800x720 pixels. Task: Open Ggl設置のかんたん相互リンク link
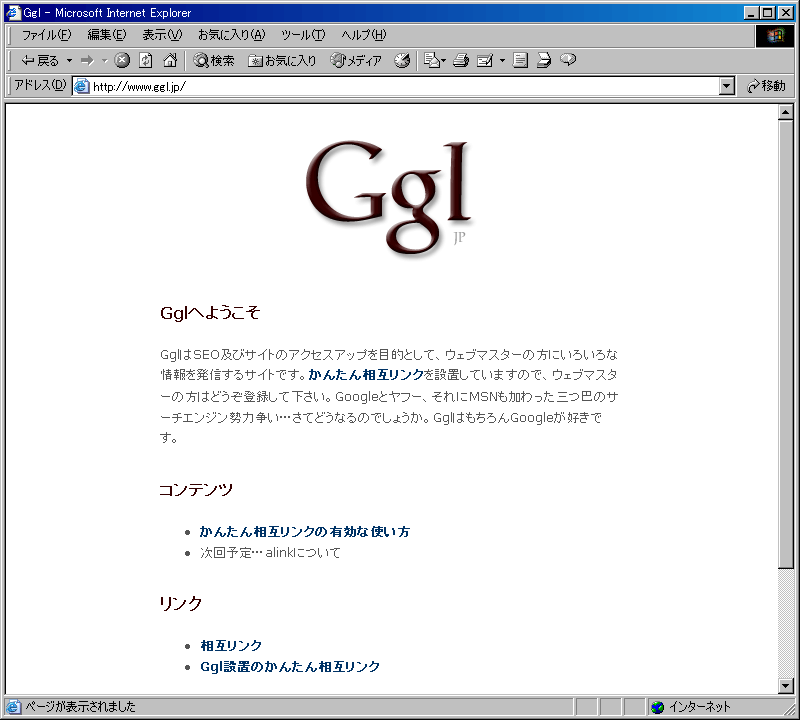(290, 666)
